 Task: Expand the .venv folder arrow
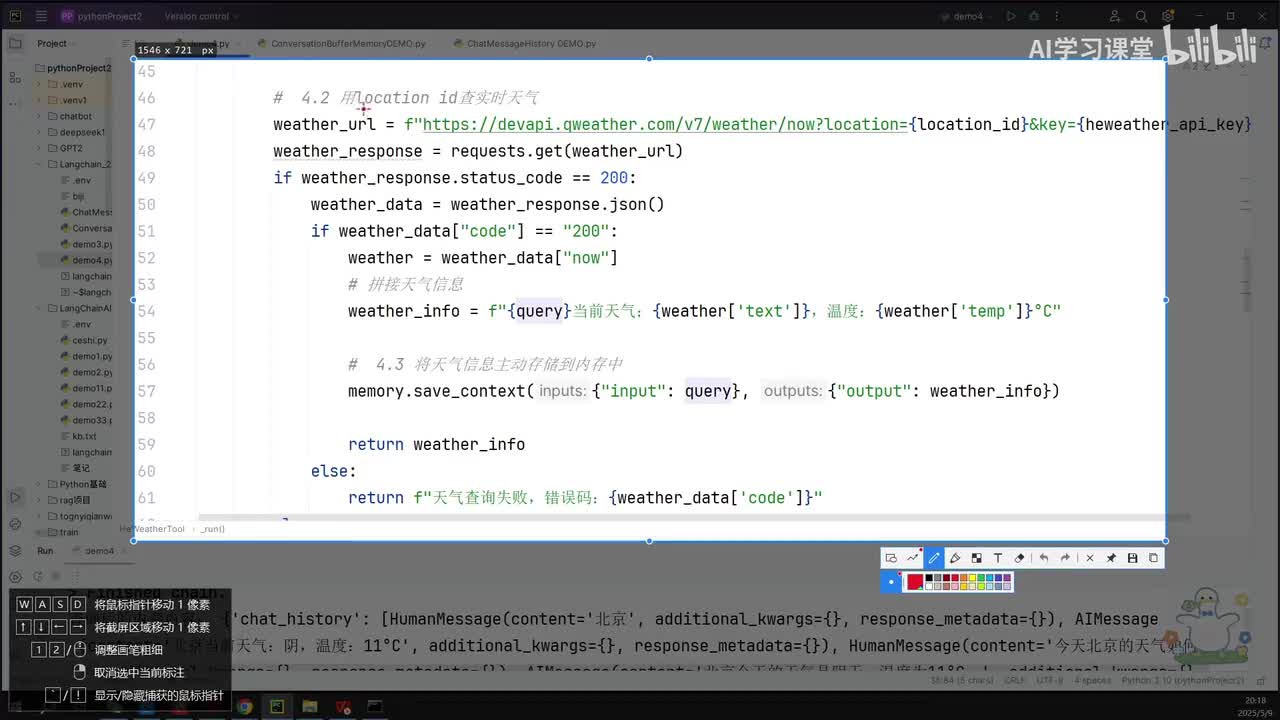click(40, 84)
